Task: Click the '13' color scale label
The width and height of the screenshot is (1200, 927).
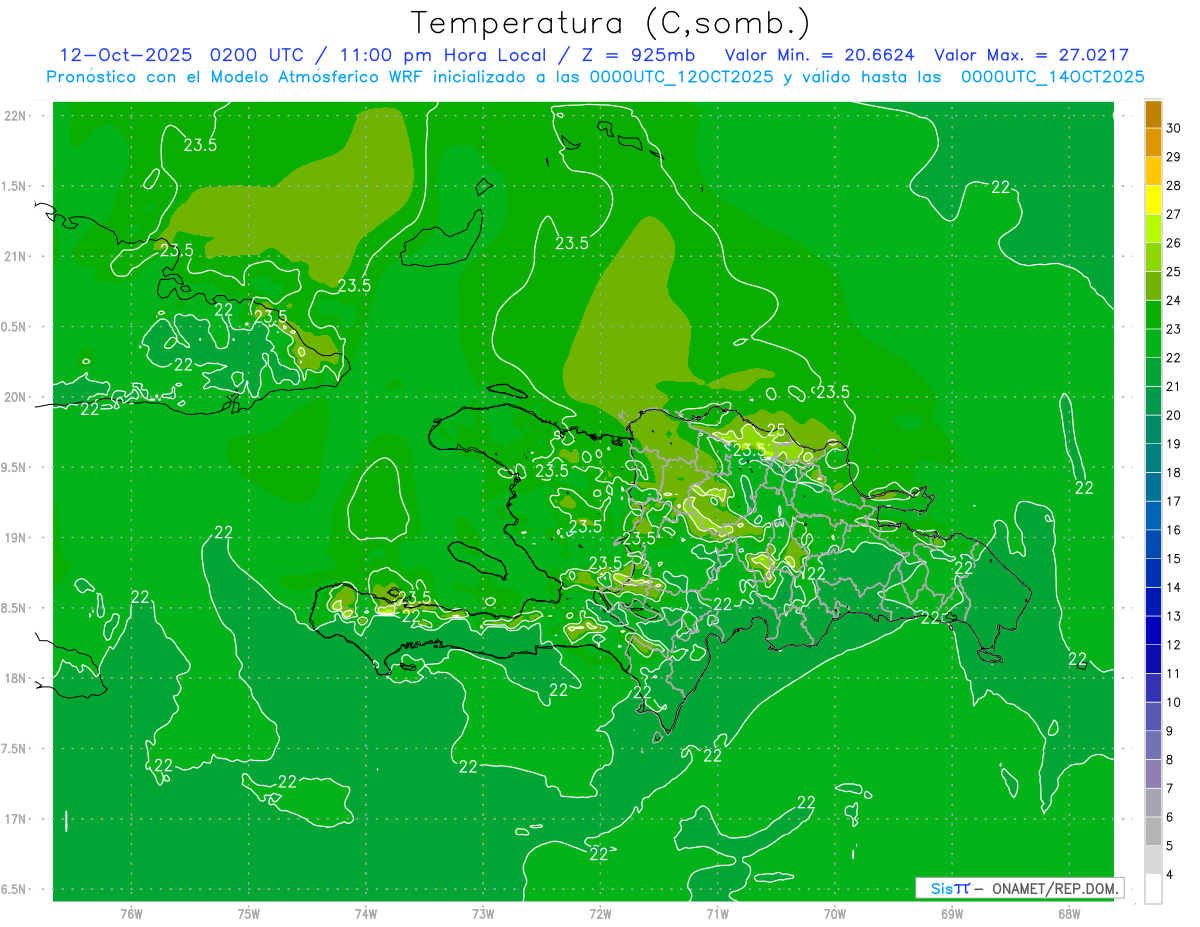Action: pyautogui.click(x=1174, y=616)
